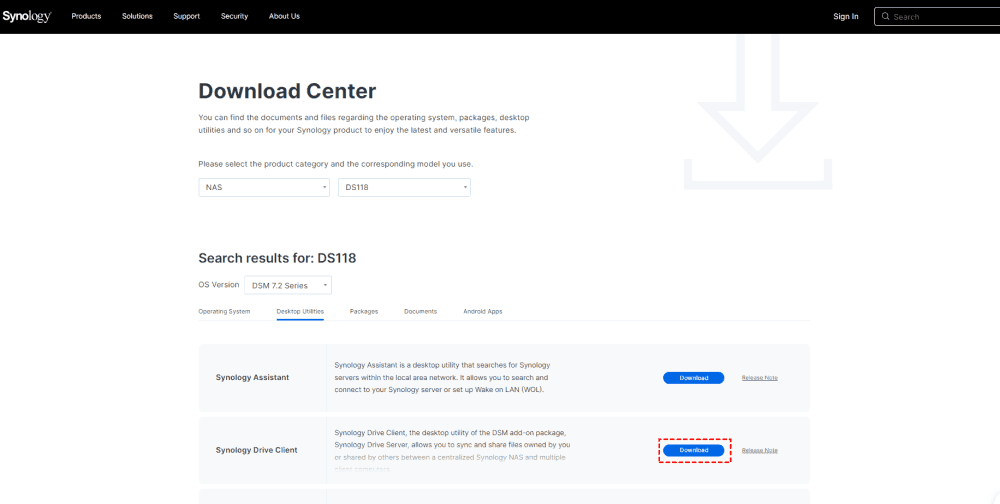Open the Support menu
The width and height of the screenshot is (1000, 504).
tap(187, 17)
